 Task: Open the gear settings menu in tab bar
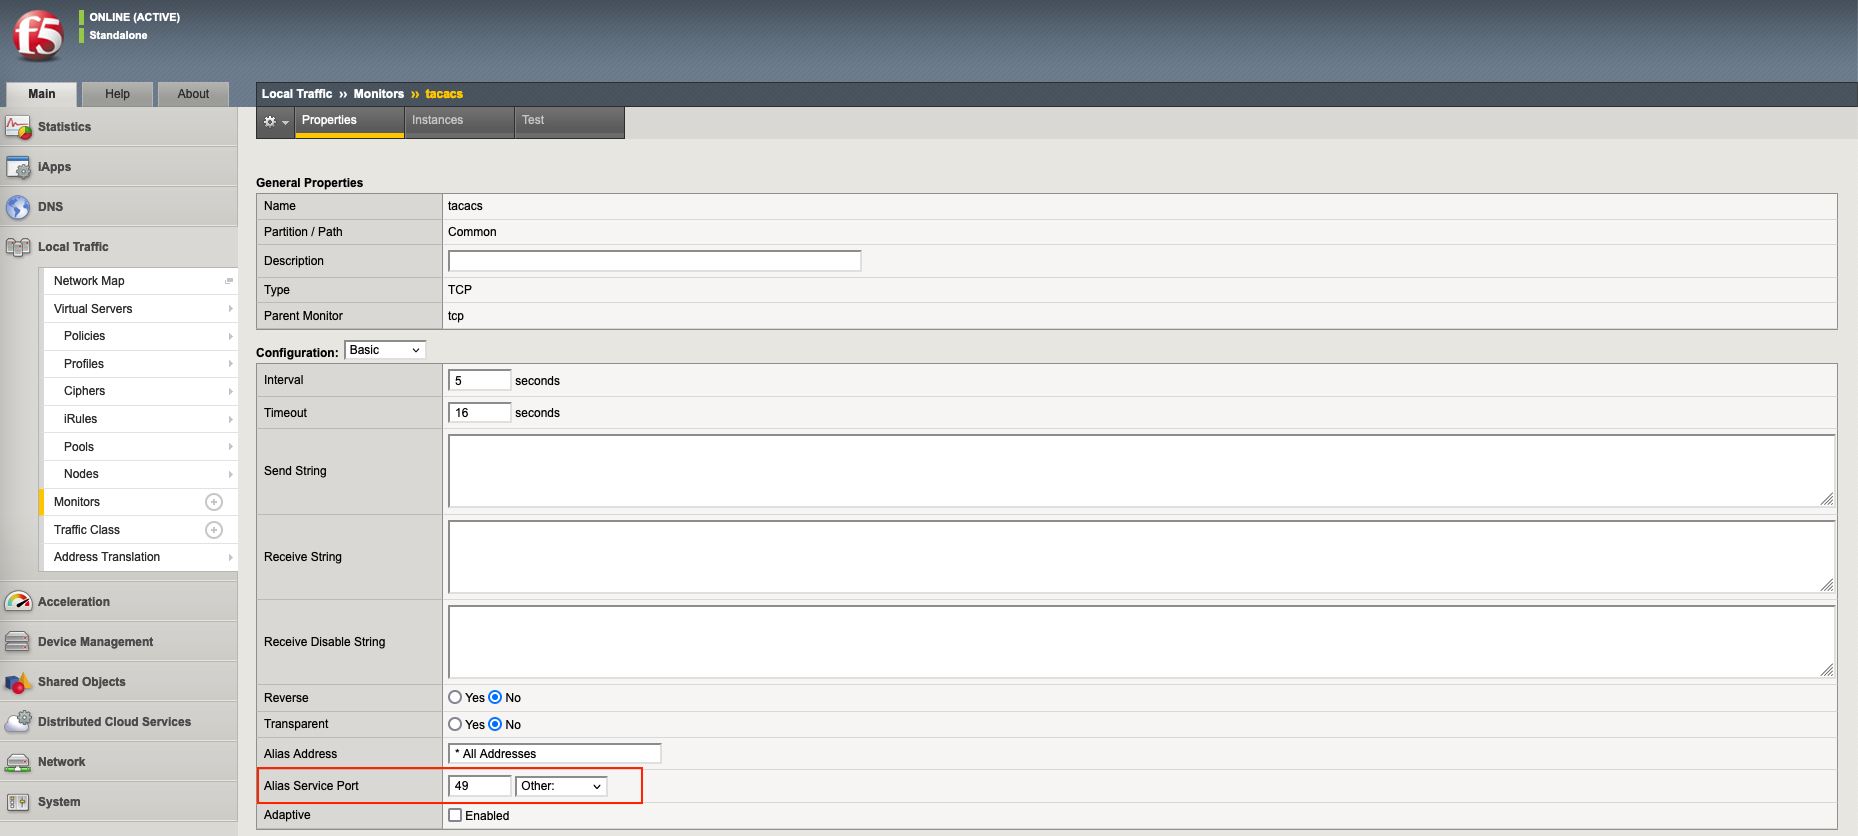(x=275, y=122)
